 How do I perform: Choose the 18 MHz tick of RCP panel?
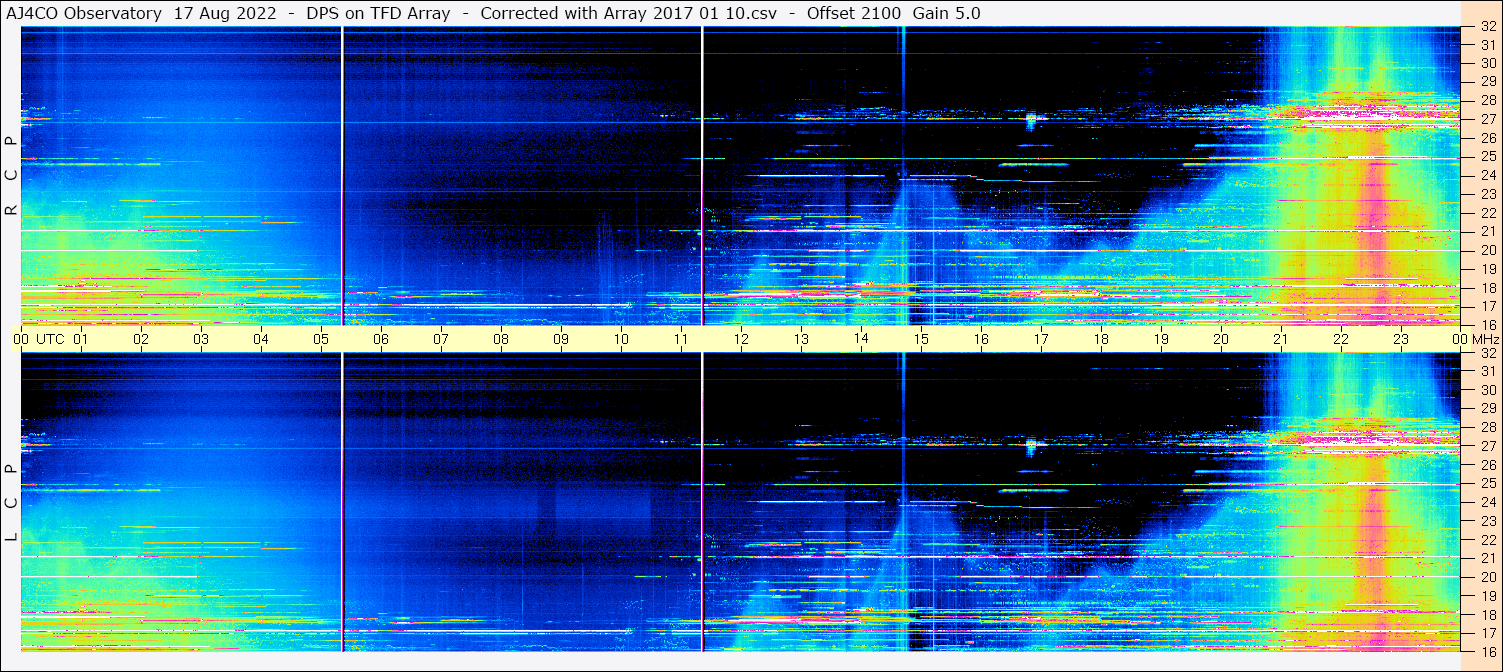pos(1488,287)
